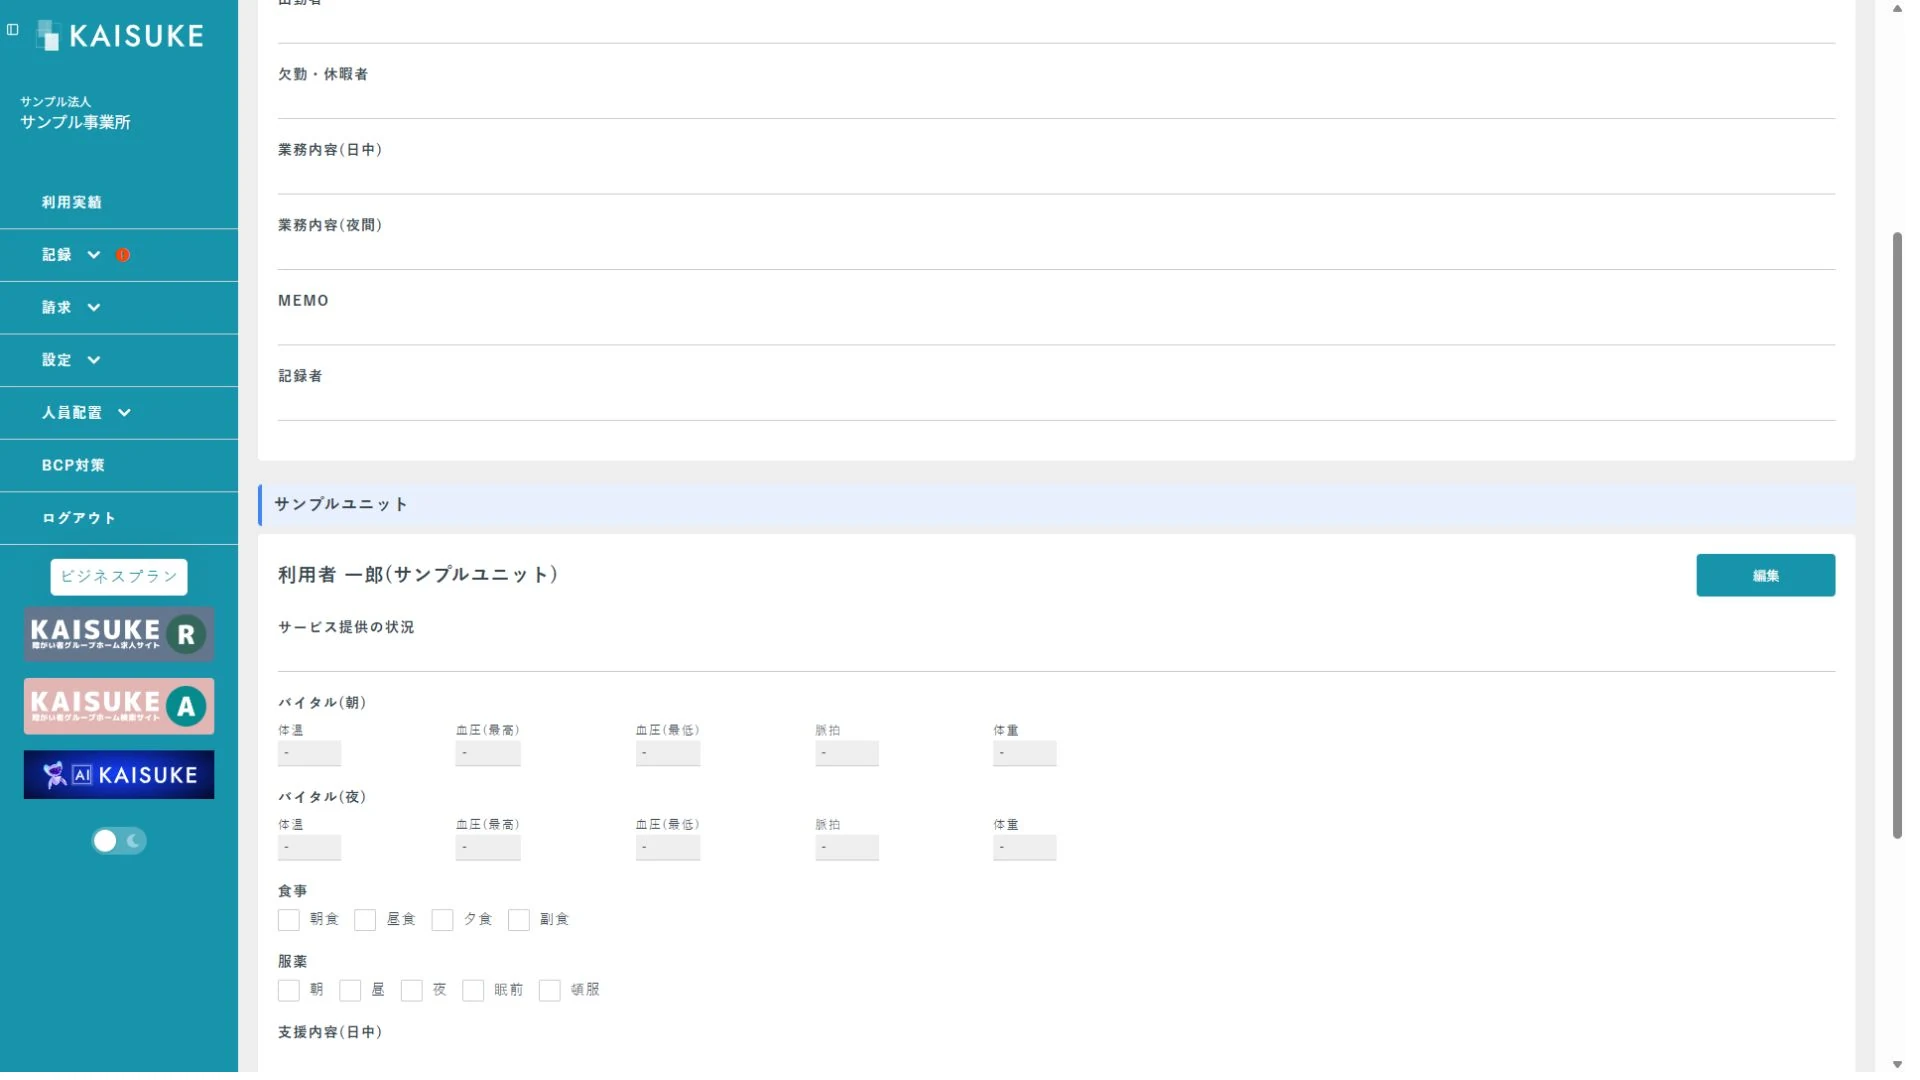Open the KAISUKE A banner

(119, 707)
